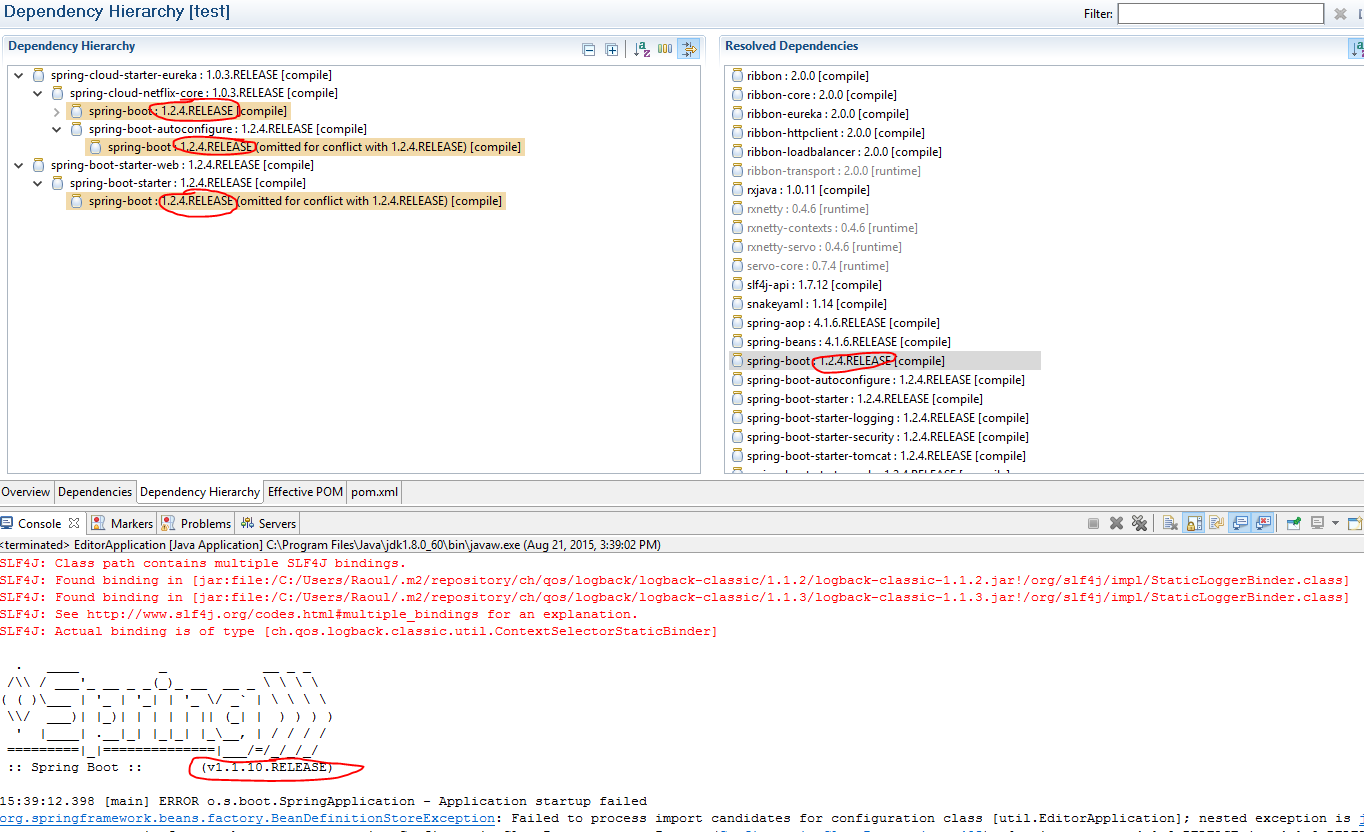
Task: Select ribbon-httpclient in Resolved Dependencies
Action: (829, 133)
